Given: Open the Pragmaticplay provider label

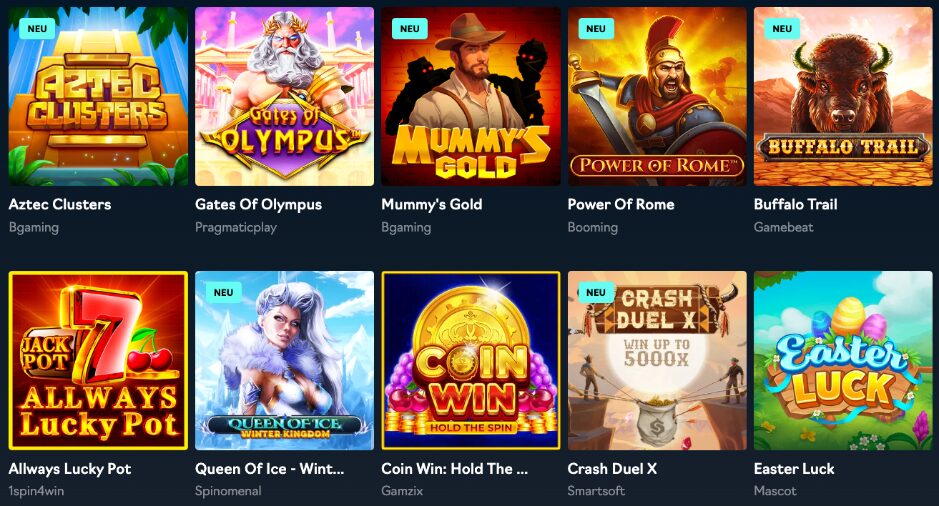Looking at the screenshot, I should (x=236, y=228).
